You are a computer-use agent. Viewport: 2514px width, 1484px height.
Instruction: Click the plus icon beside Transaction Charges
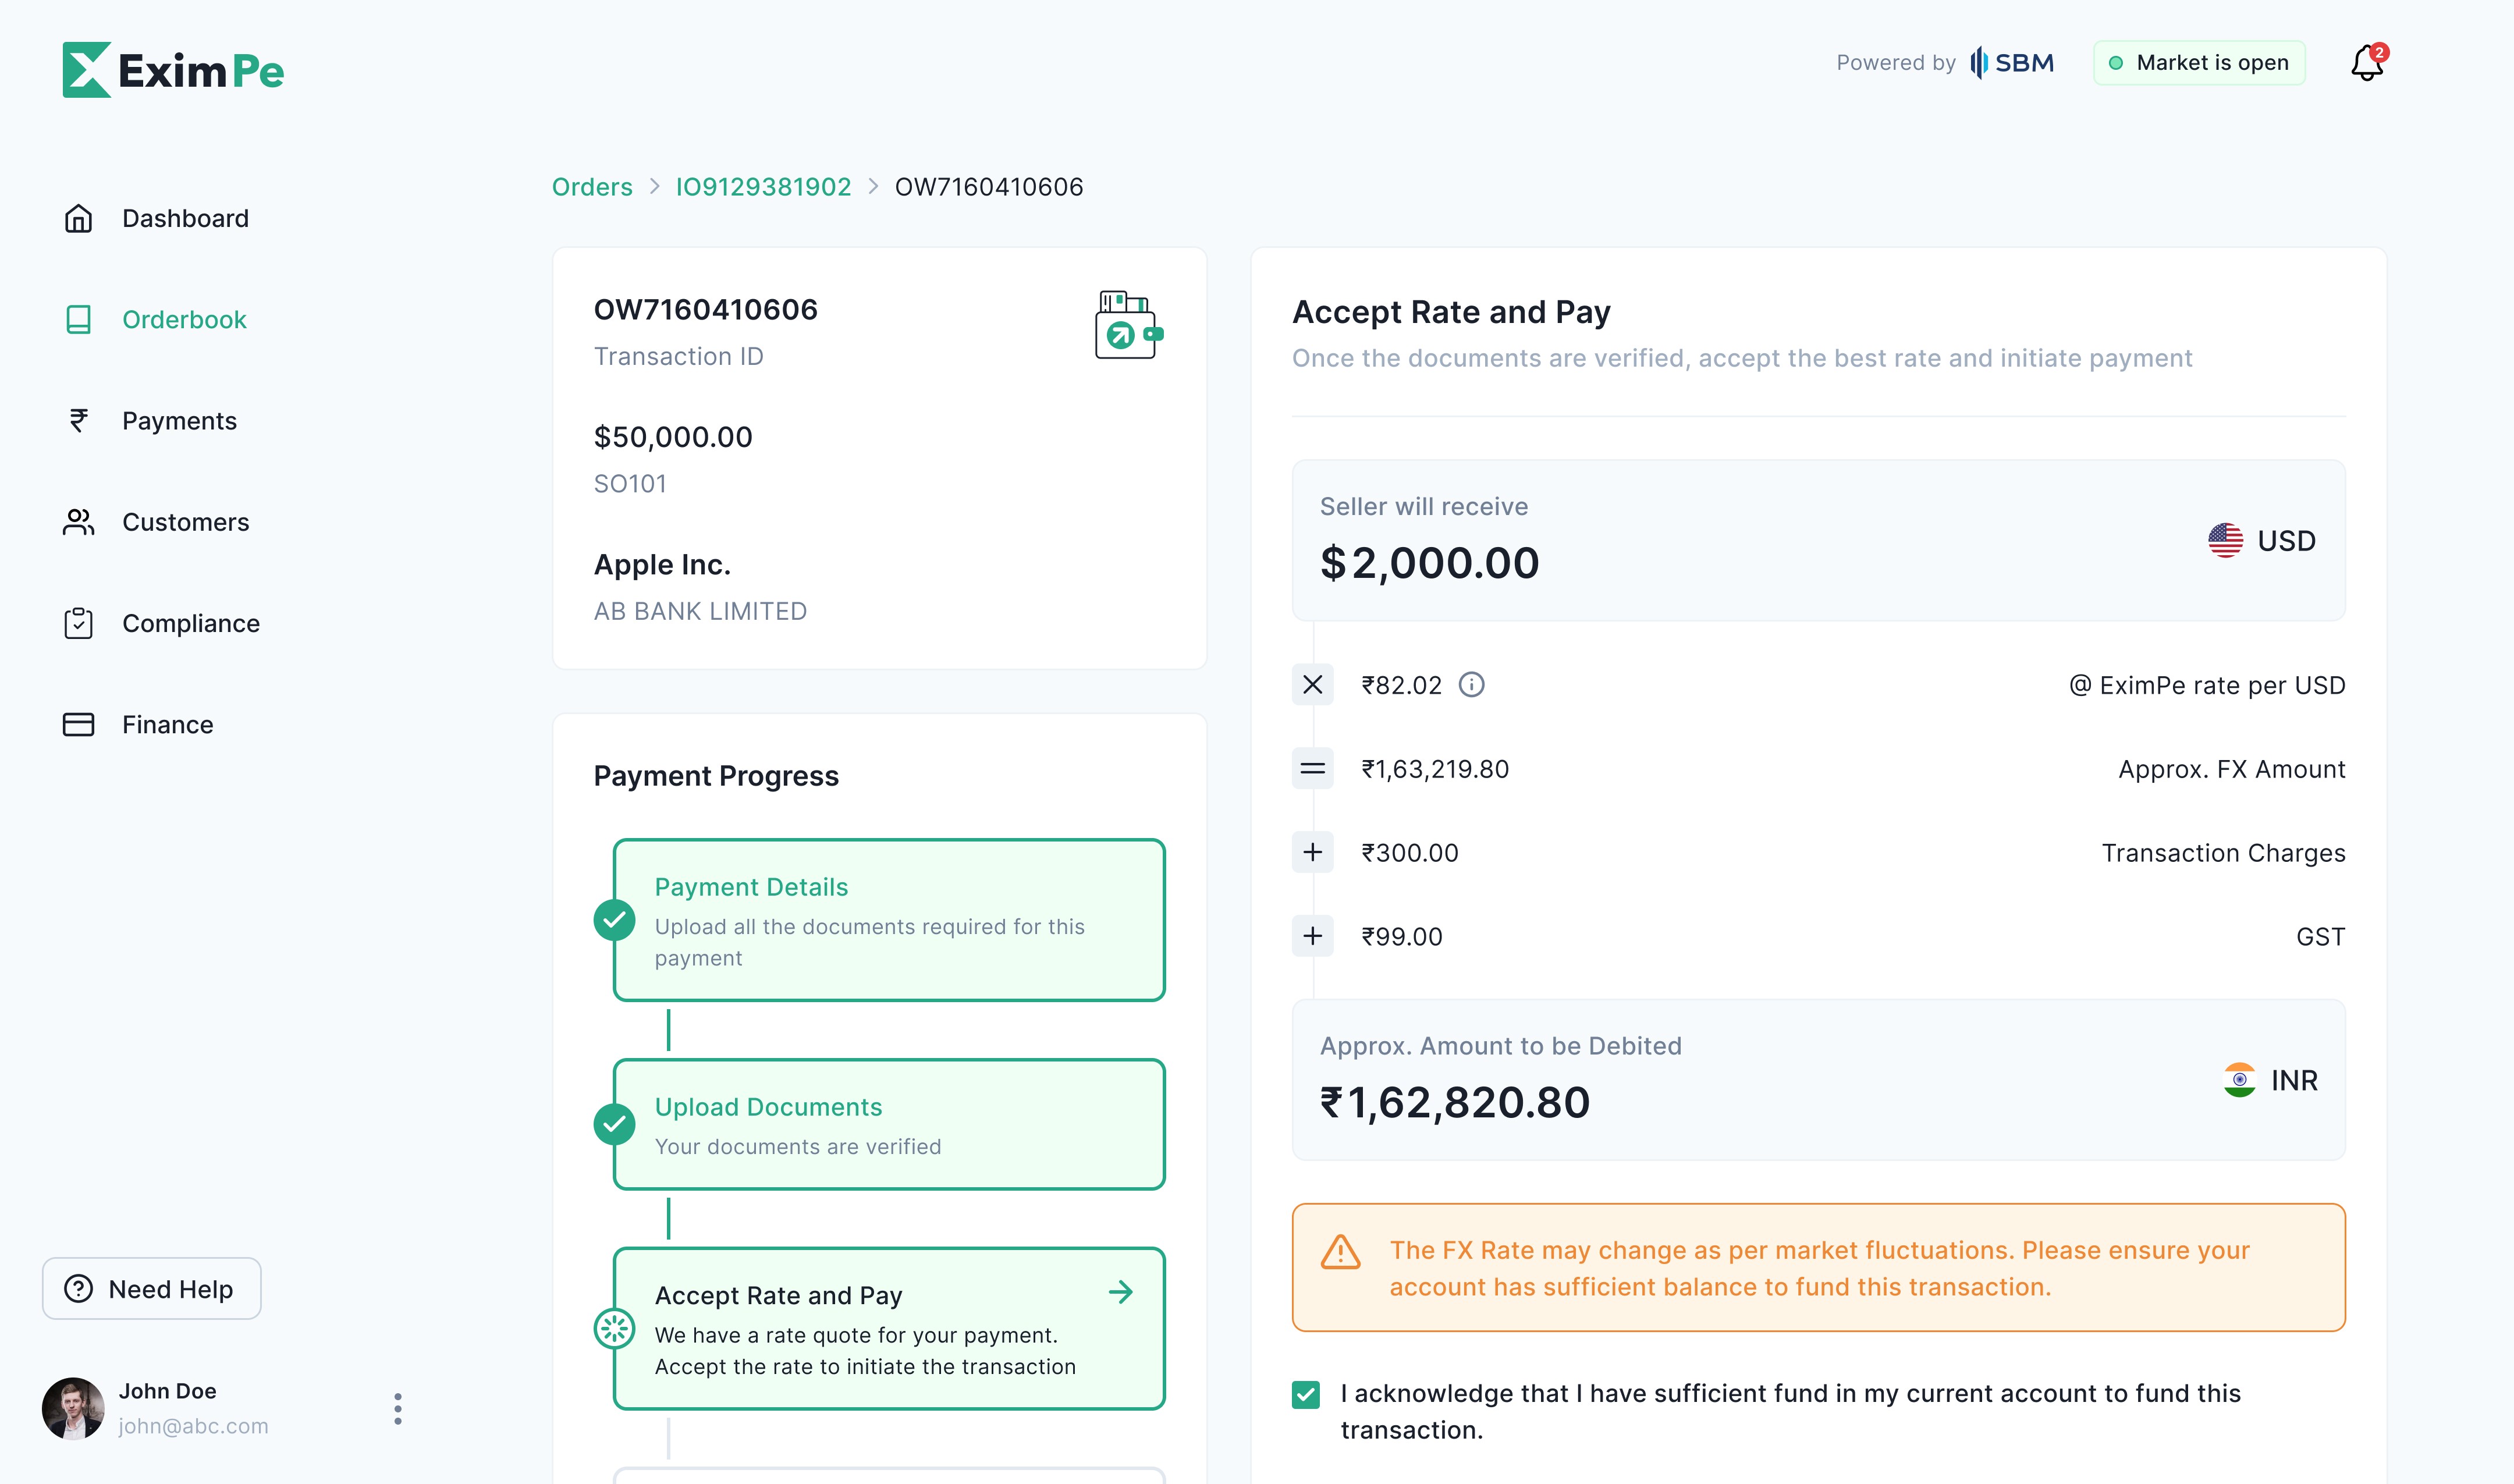[1312, 852]
